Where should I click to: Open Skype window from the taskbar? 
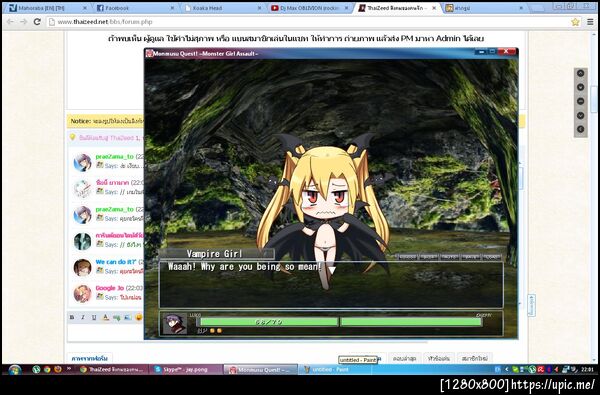pos(186,370)
